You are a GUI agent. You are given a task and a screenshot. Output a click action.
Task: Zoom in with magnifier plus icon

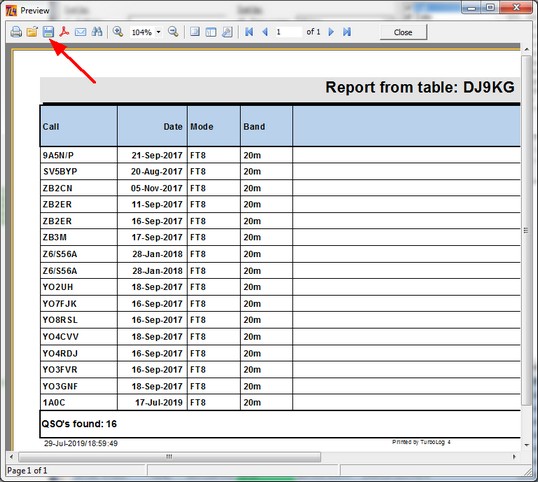pyautogui.click(x=118, y=32)
